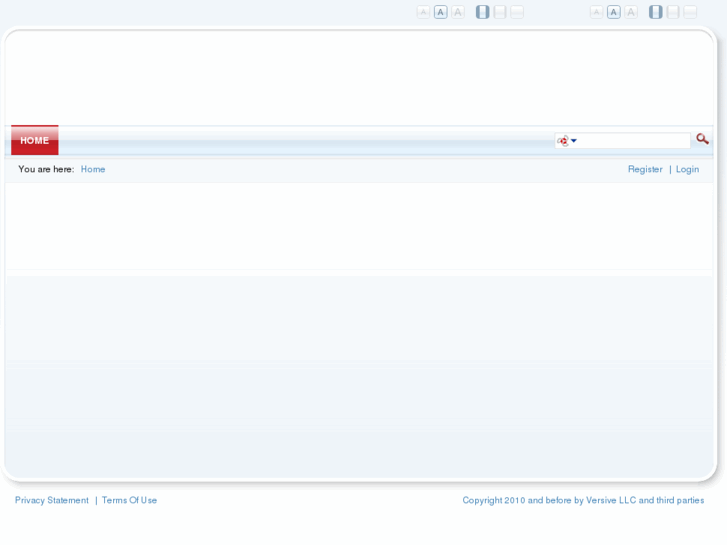Select medium text size in left icon group
The image size is (727, 545).
pos(440,12)
